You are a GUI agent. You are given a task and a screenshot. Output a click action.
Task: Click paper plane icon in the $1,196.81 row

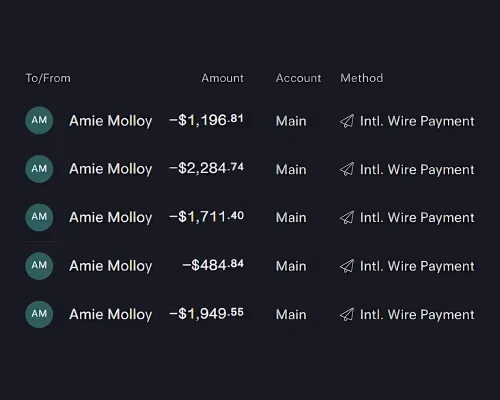click(347, 121)
